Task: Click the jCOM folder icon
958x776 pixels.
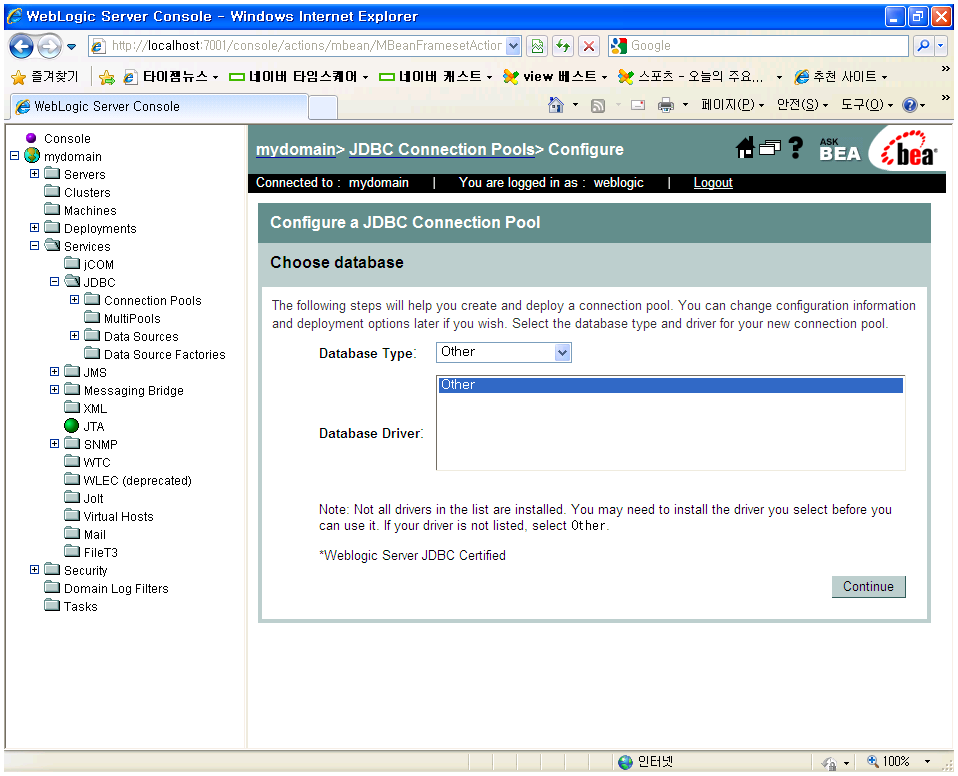Action: click(x=72, y=263)
